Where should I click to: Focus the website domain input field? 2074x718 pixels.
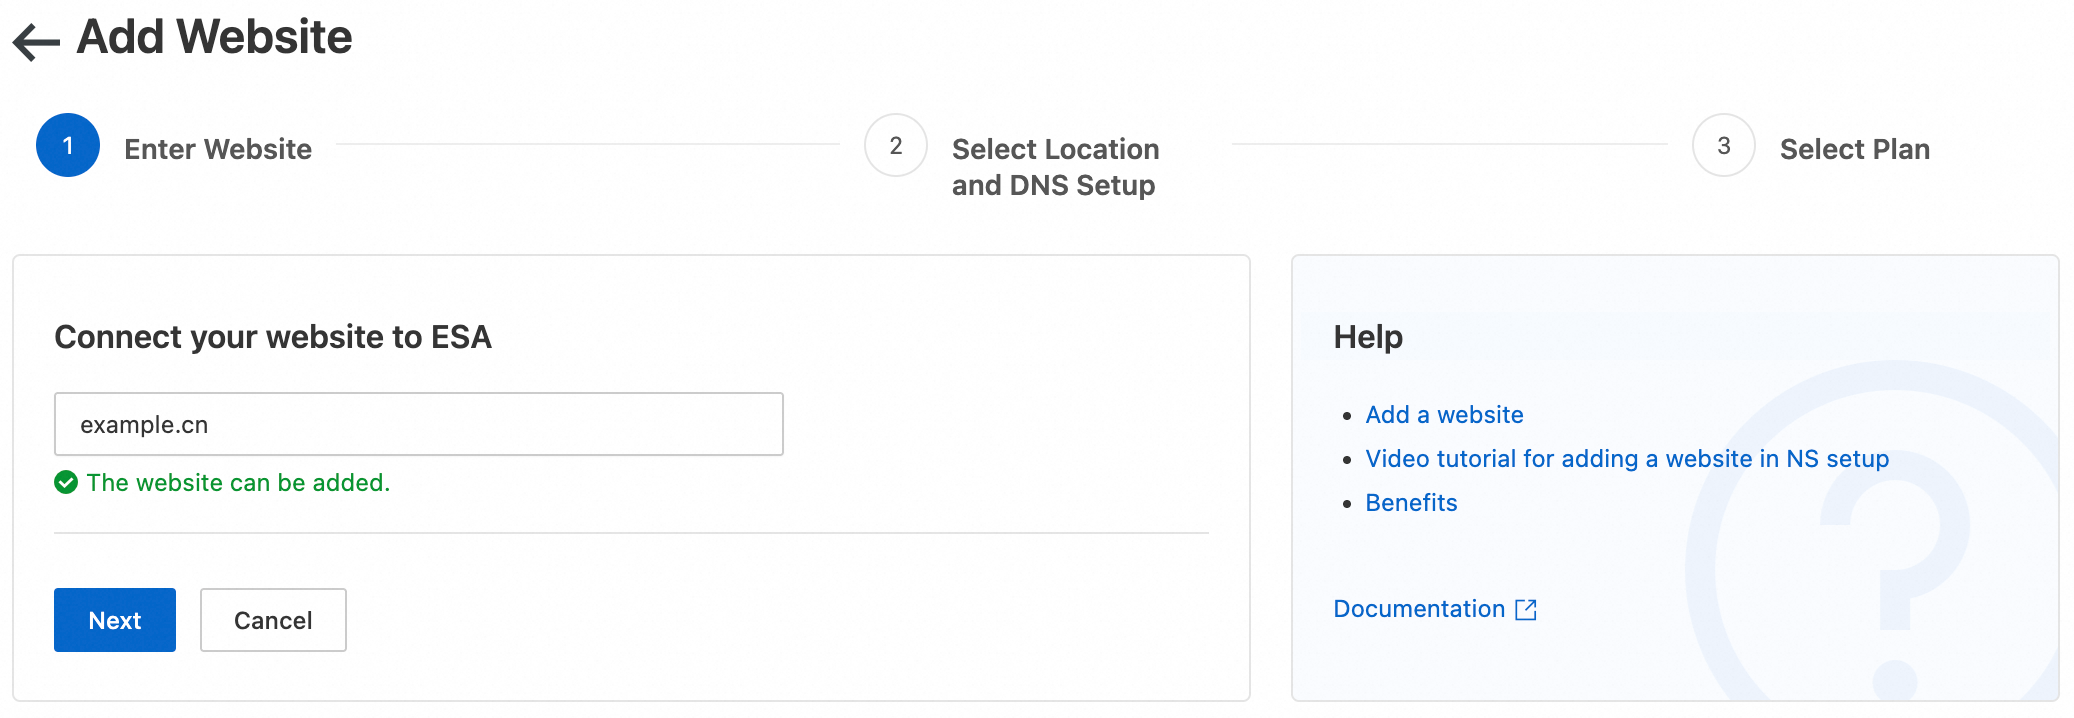coord(418,424)
